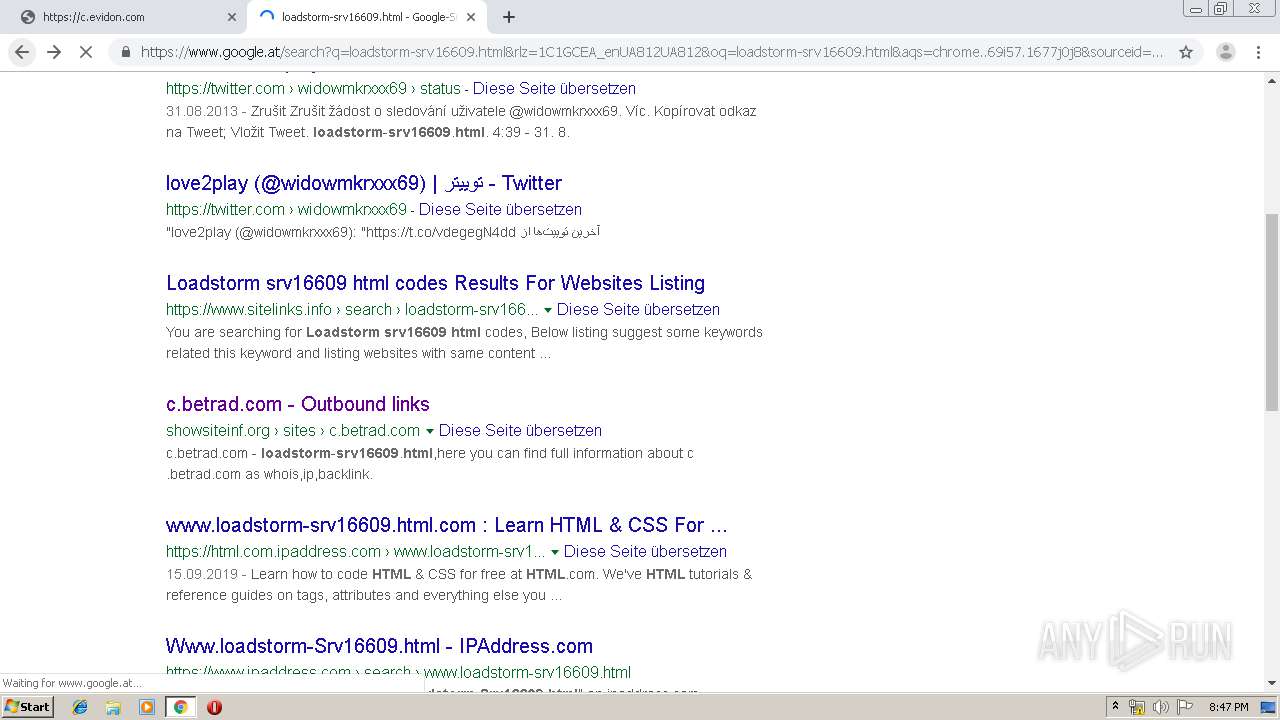
Task: Switch to loadstorm-srv16609.html Google tab
Action: coord(366,17)
